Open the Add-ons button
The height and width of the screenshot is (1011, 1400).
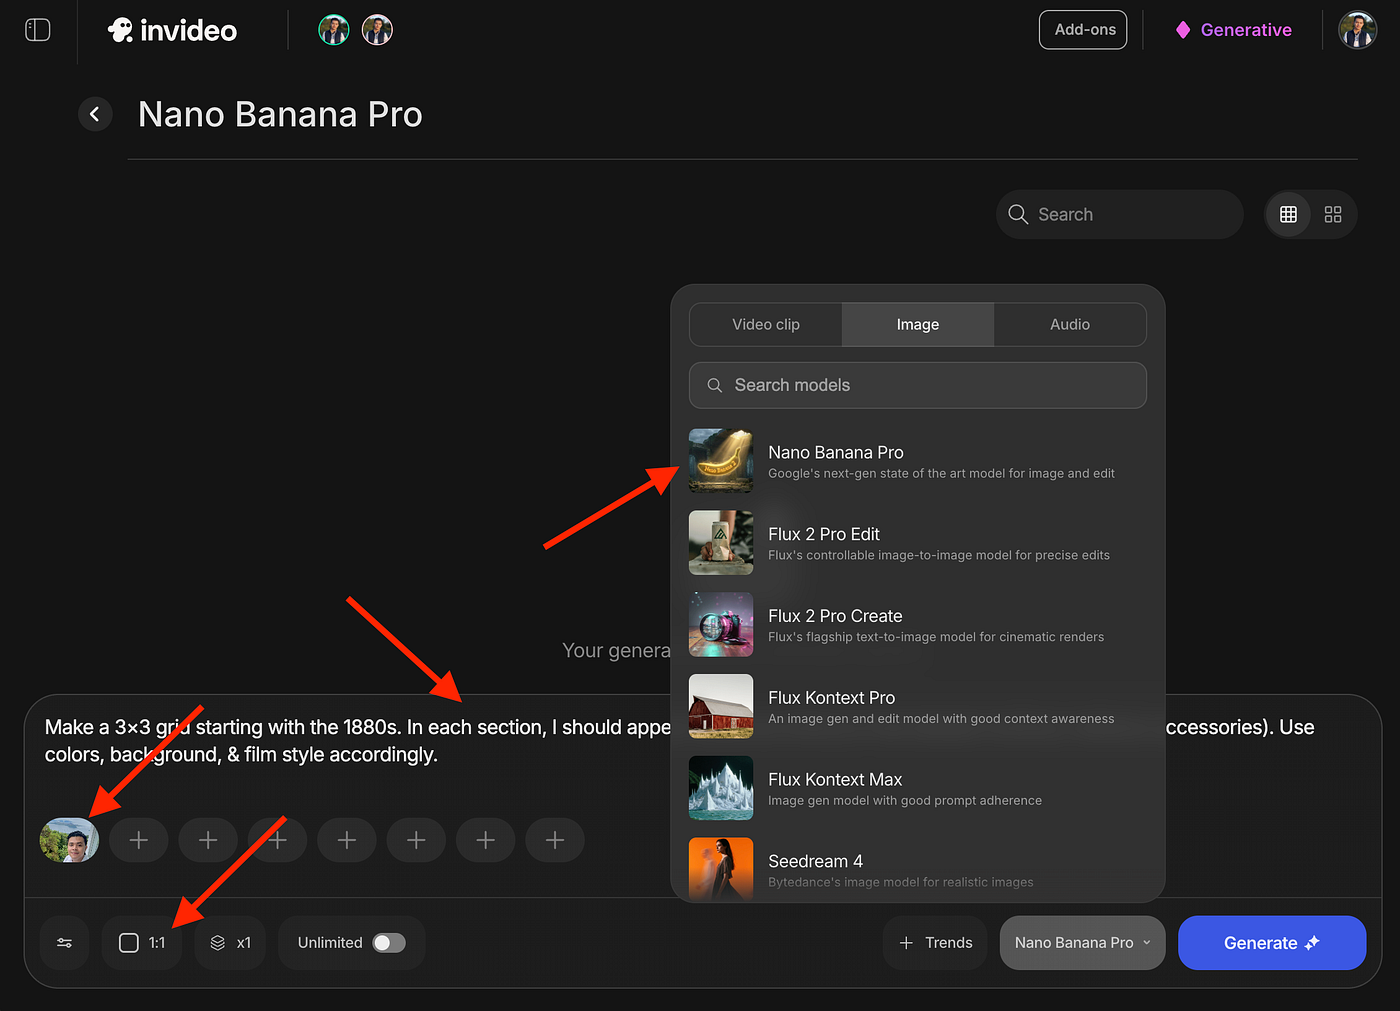(x=1084, y=30)
